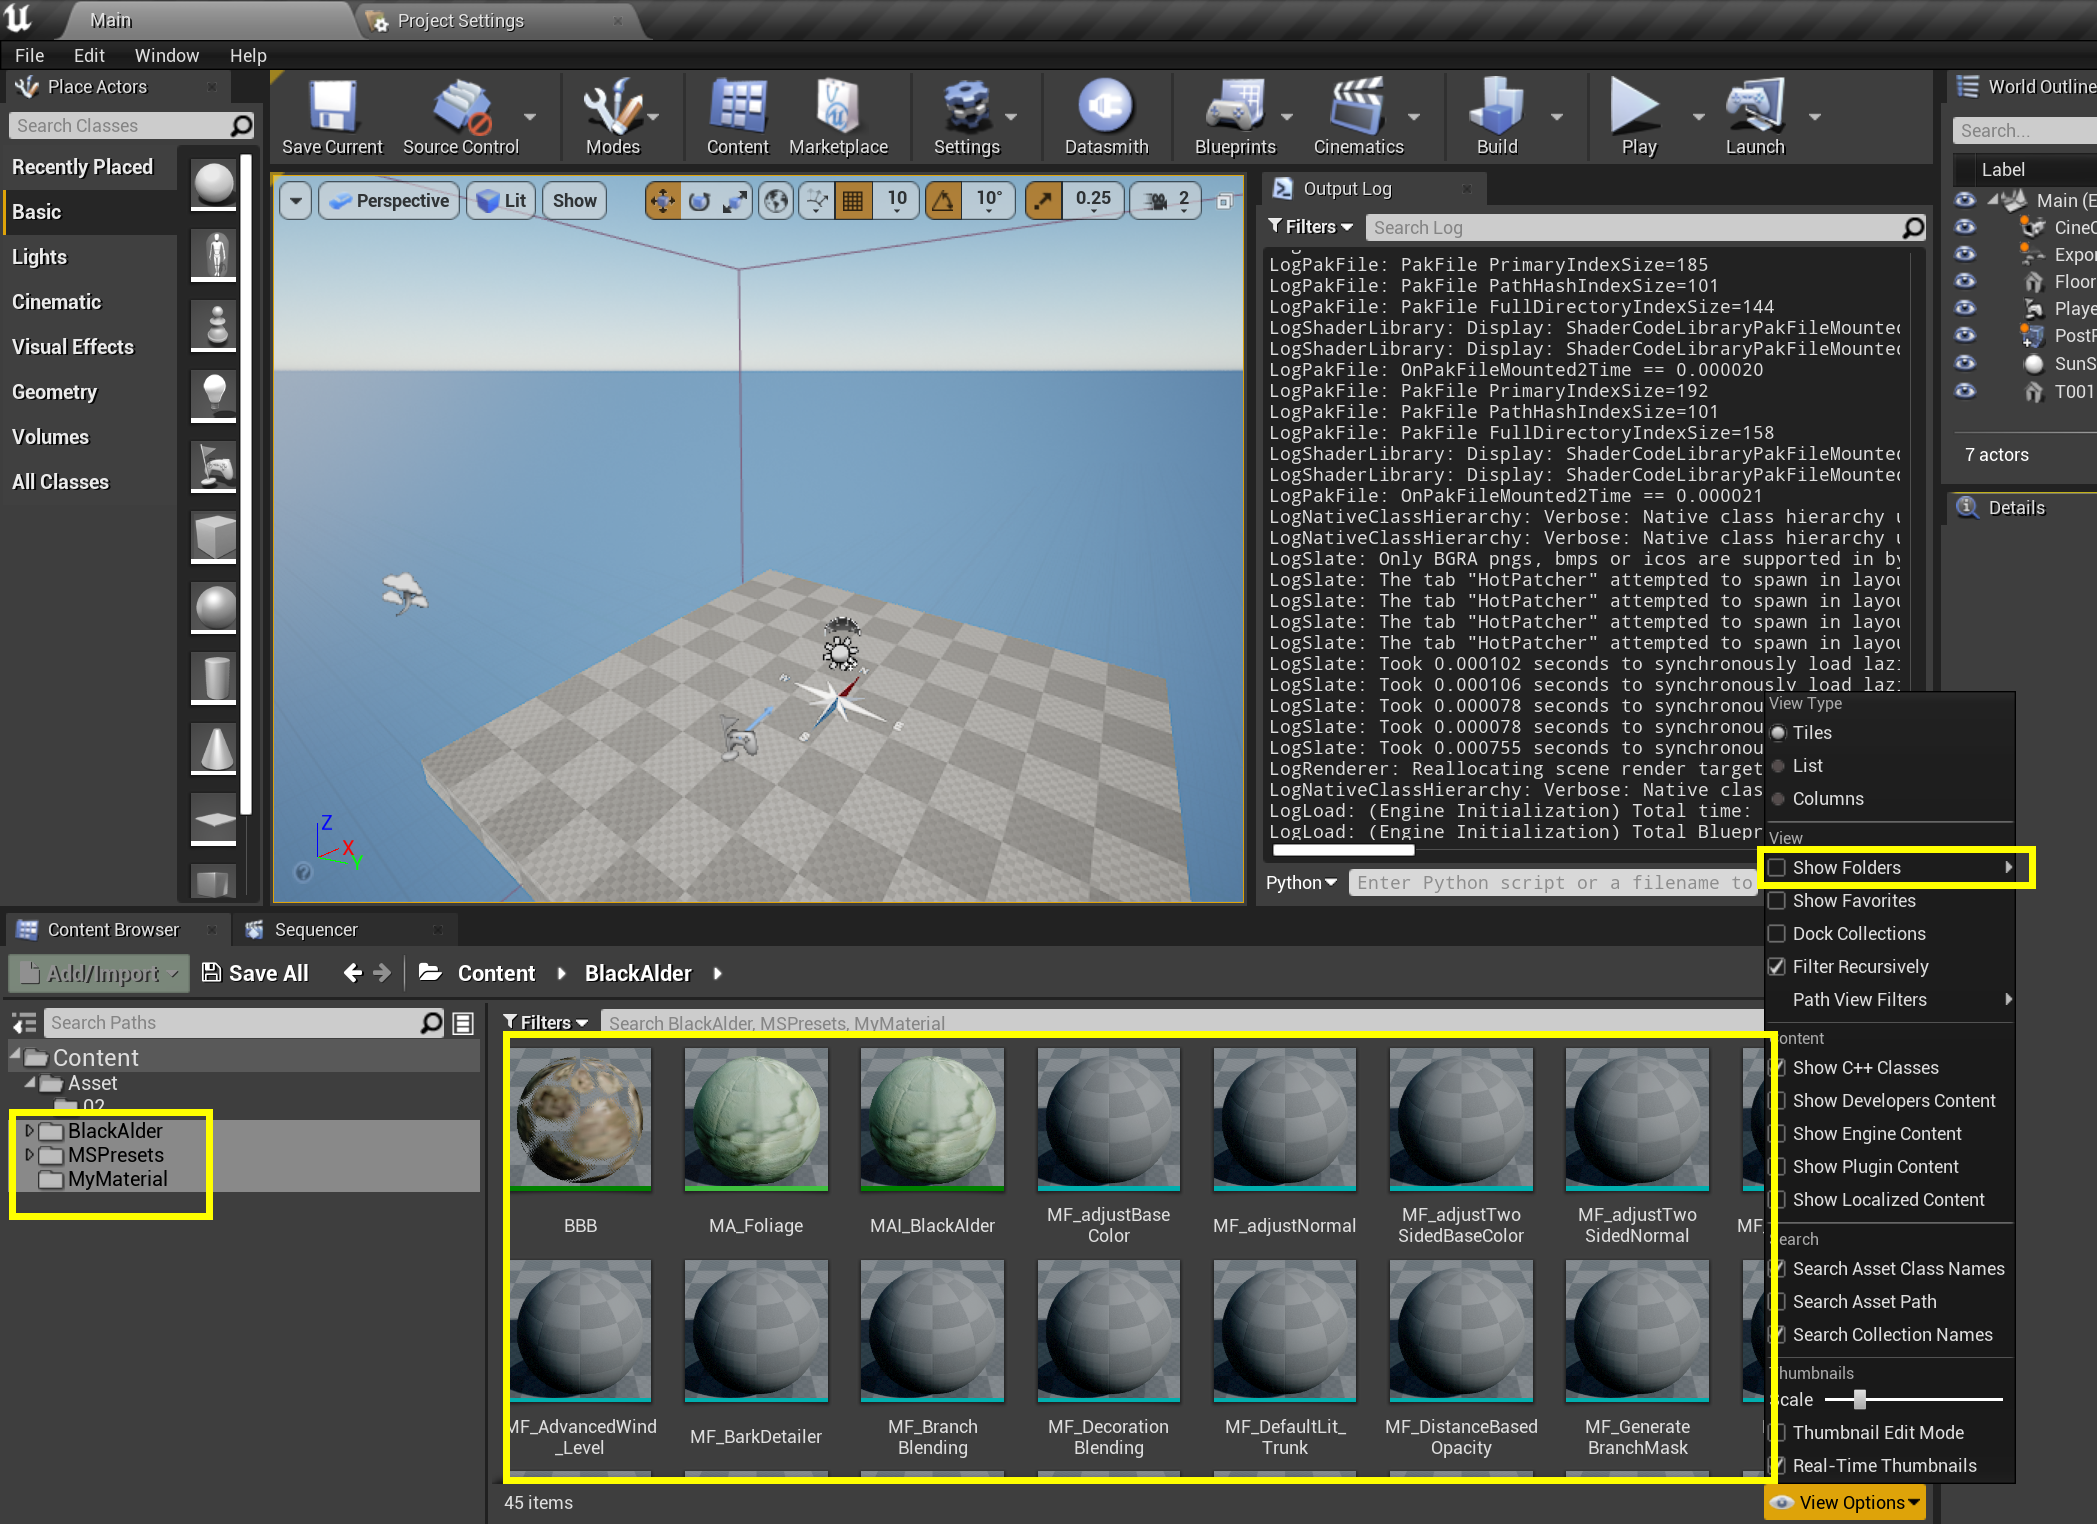
Task: Click the Cone actor icon in Place Actors
Action: point(214,748)
